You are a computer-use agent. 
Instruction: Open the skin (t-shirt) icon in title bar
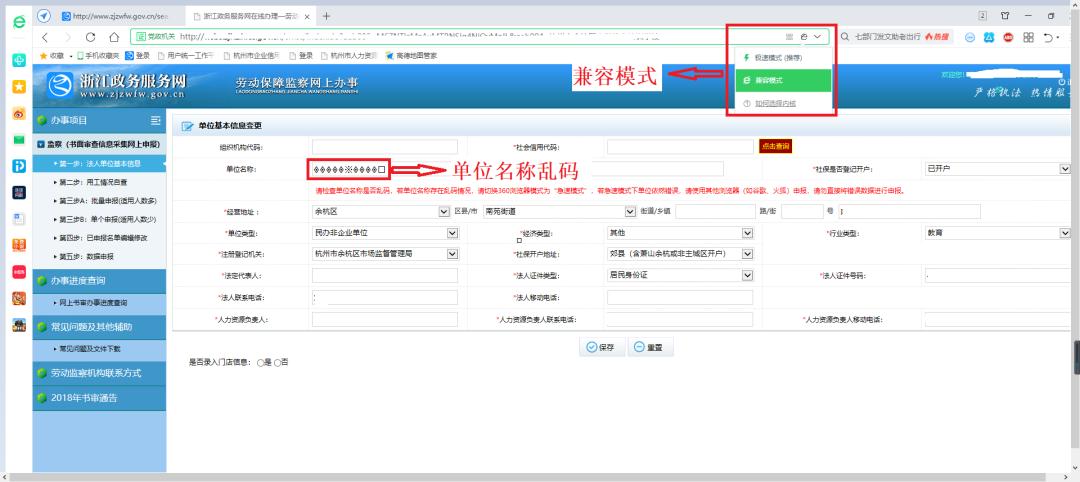pos(1005,15)
